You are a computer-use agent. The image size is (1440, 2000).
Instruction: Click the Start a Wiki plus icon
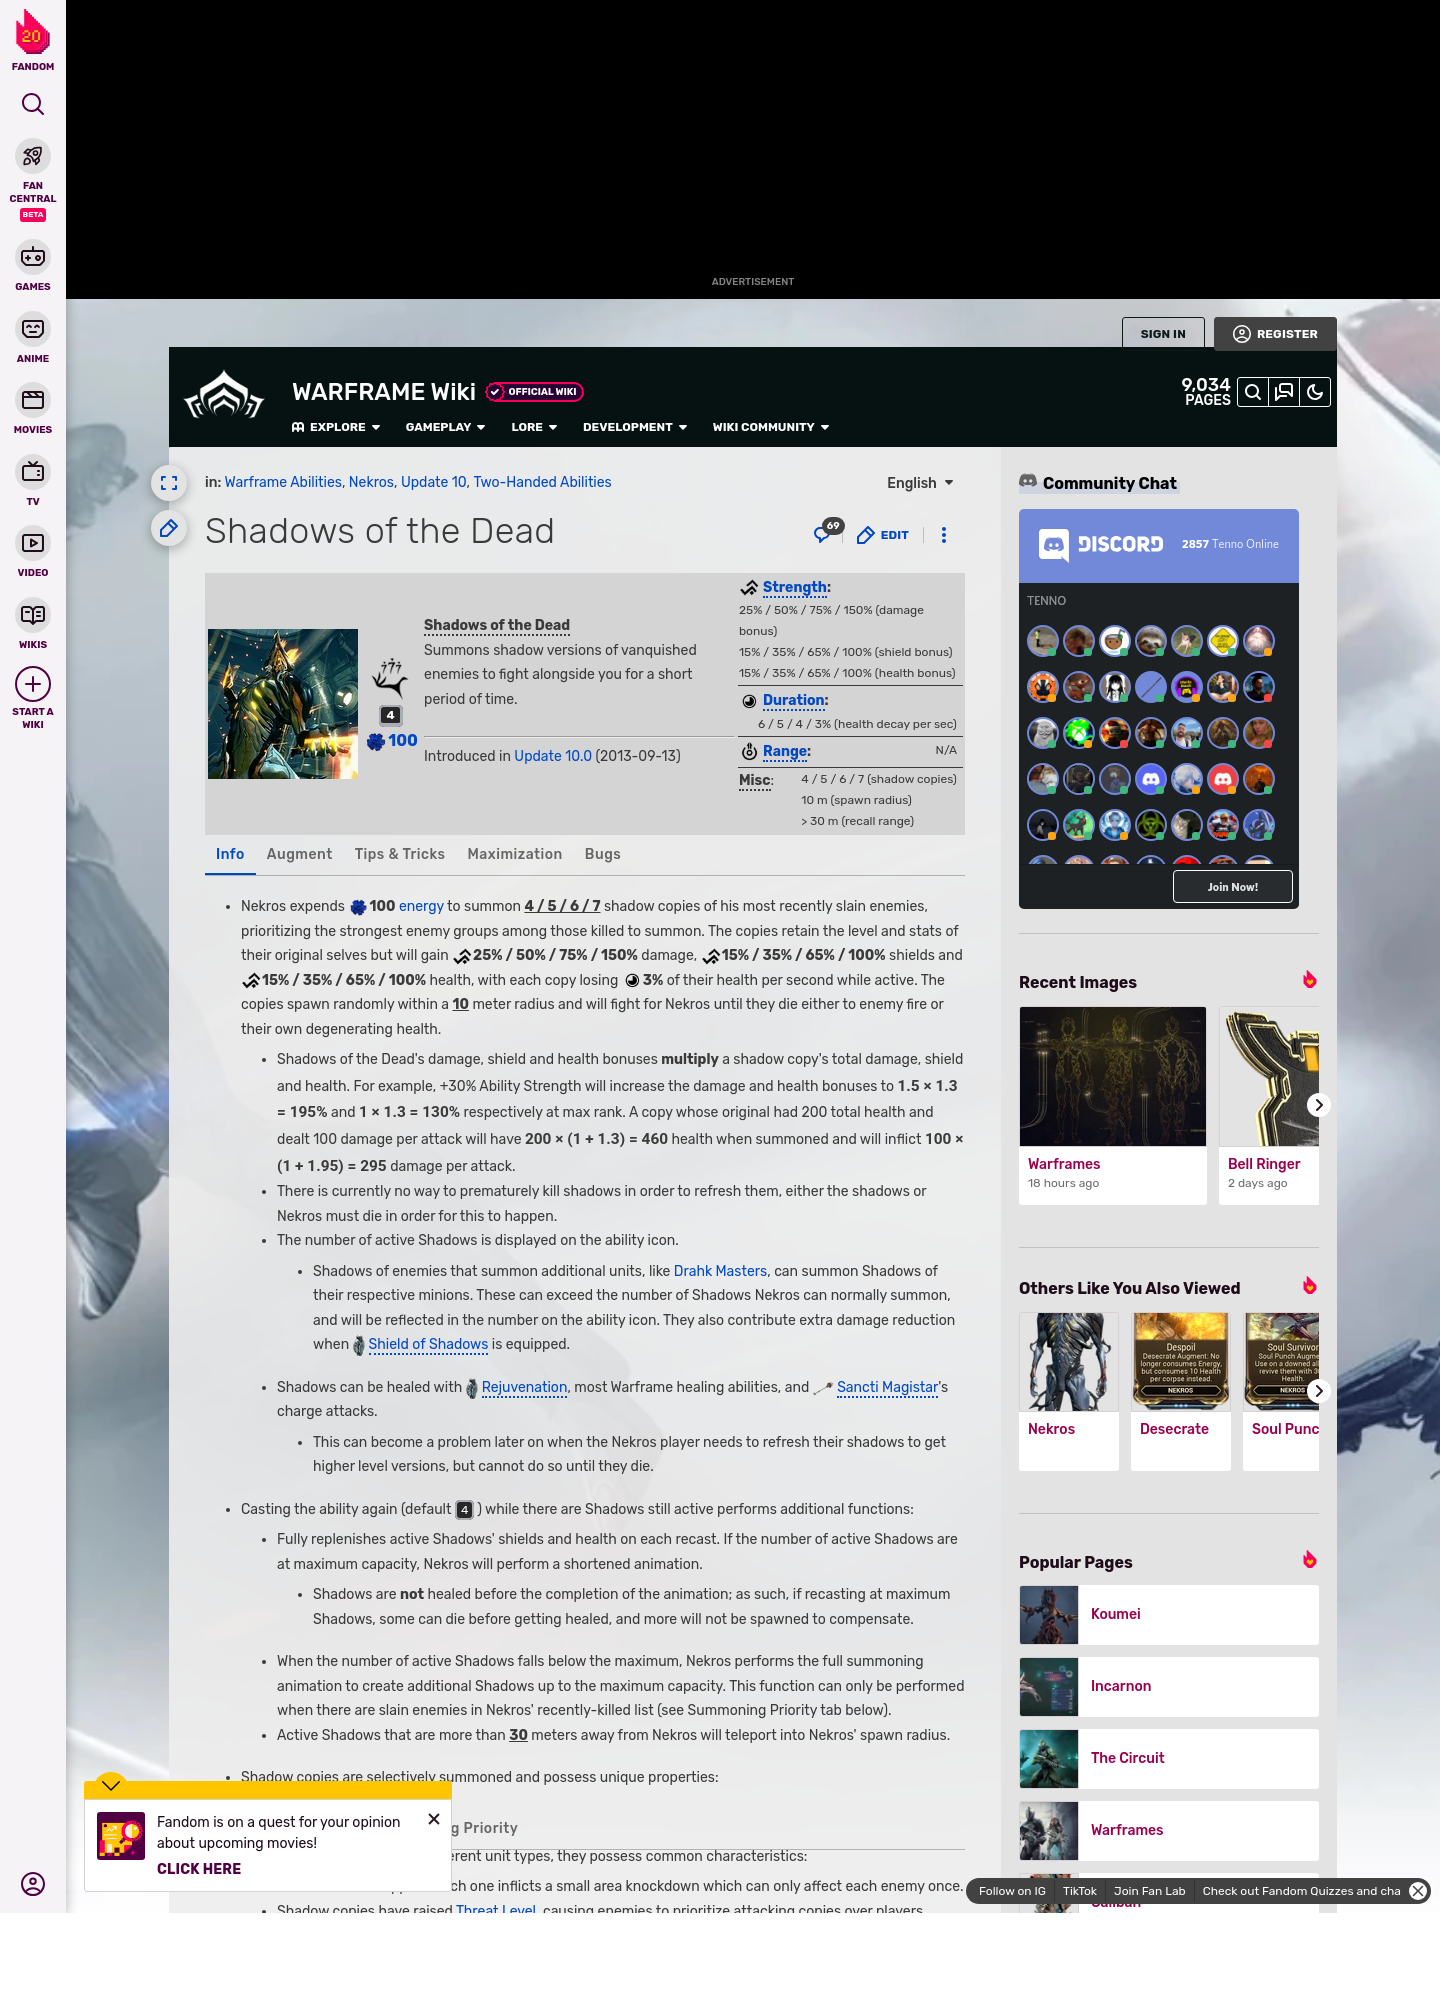click(33, 684)
